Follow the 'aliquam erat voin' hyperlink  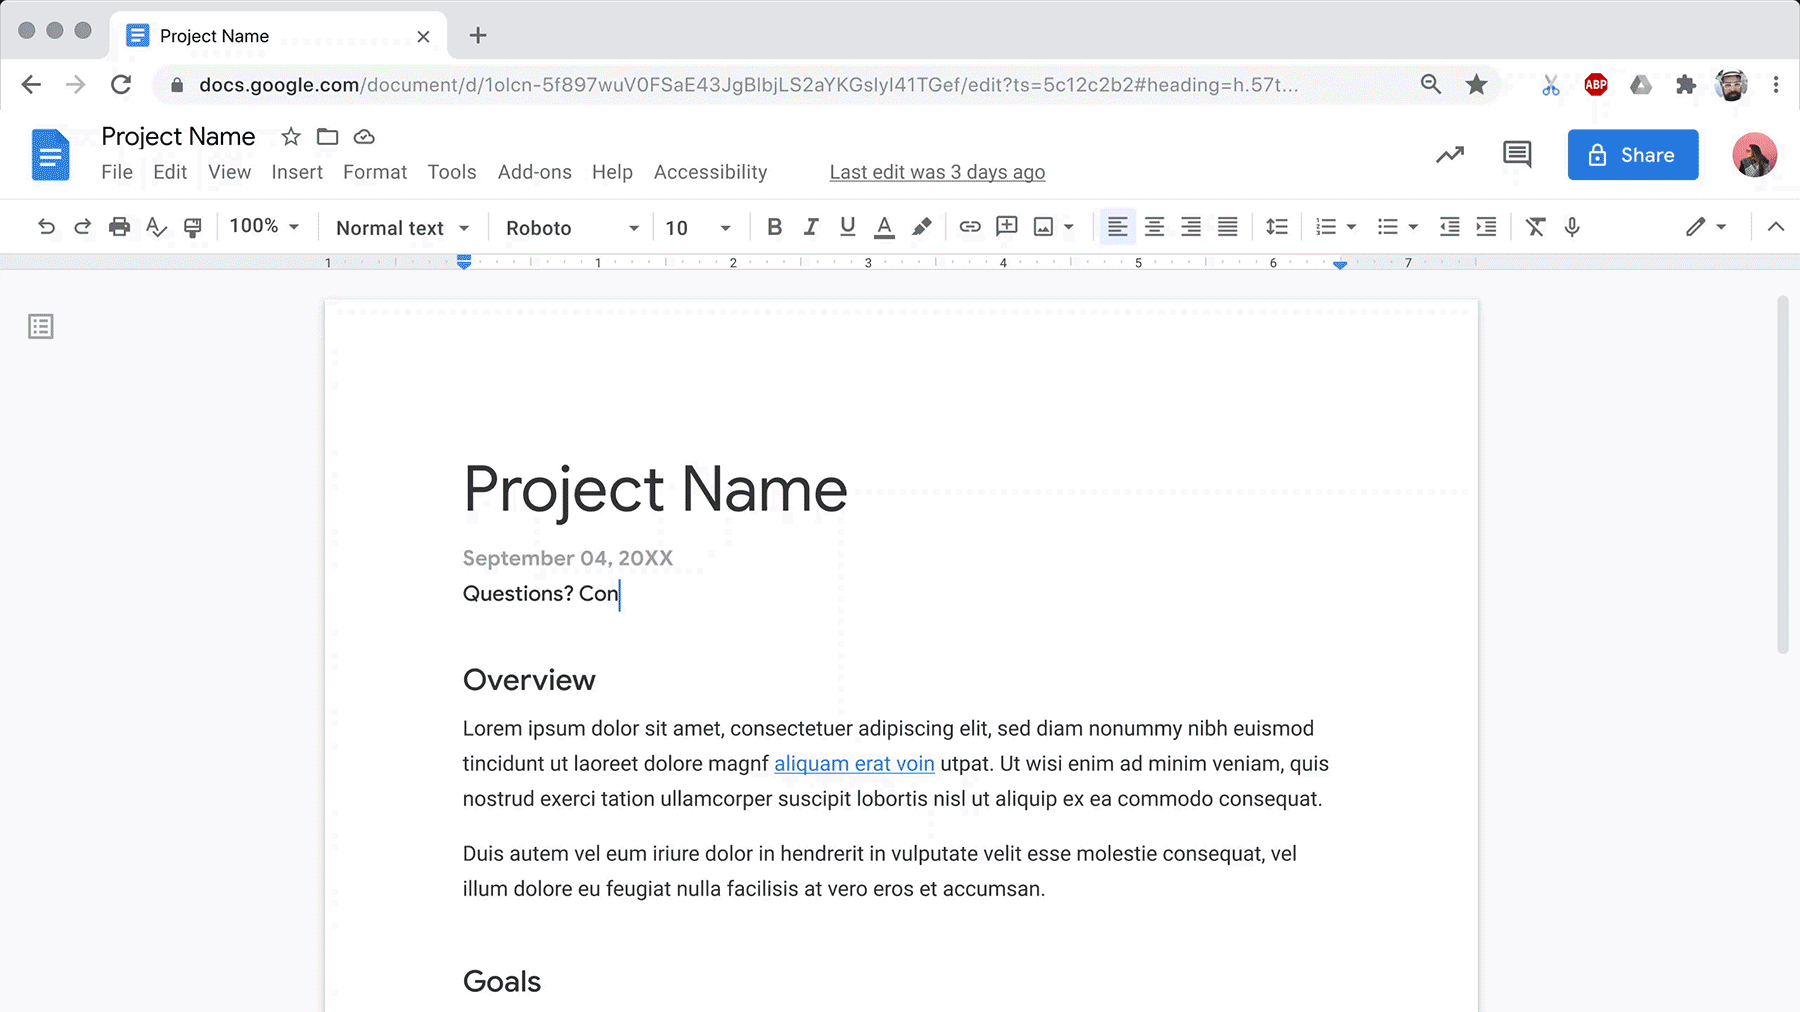coord(854,764)
